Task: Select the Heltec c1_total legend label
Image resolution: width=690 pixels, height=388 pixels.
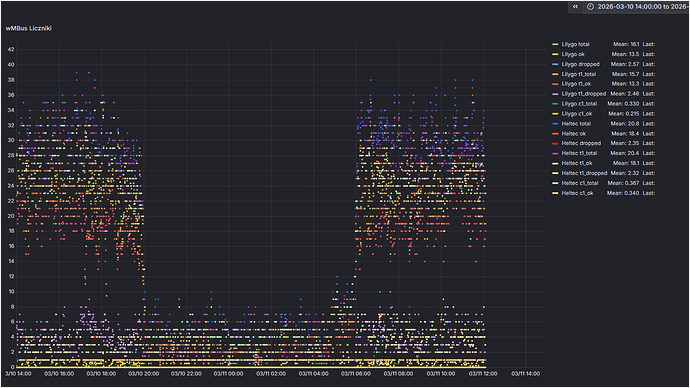Action: pos(580,183)
